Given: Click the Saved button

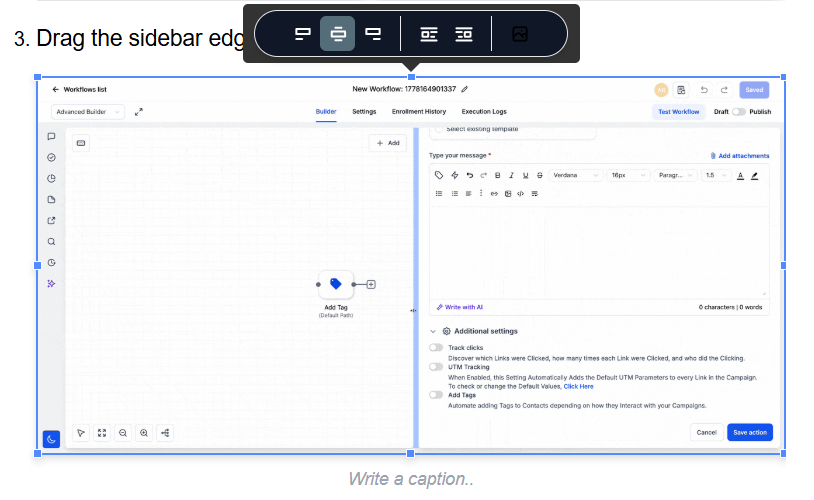Looking at the screenshot, I should click(x=754, y=90).
